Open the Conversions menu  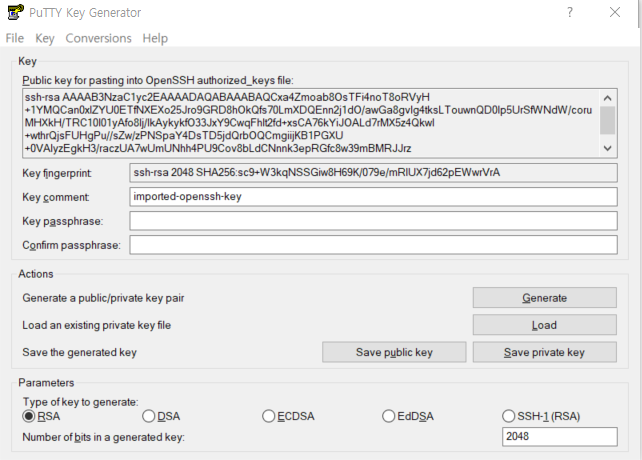[98, 38]
